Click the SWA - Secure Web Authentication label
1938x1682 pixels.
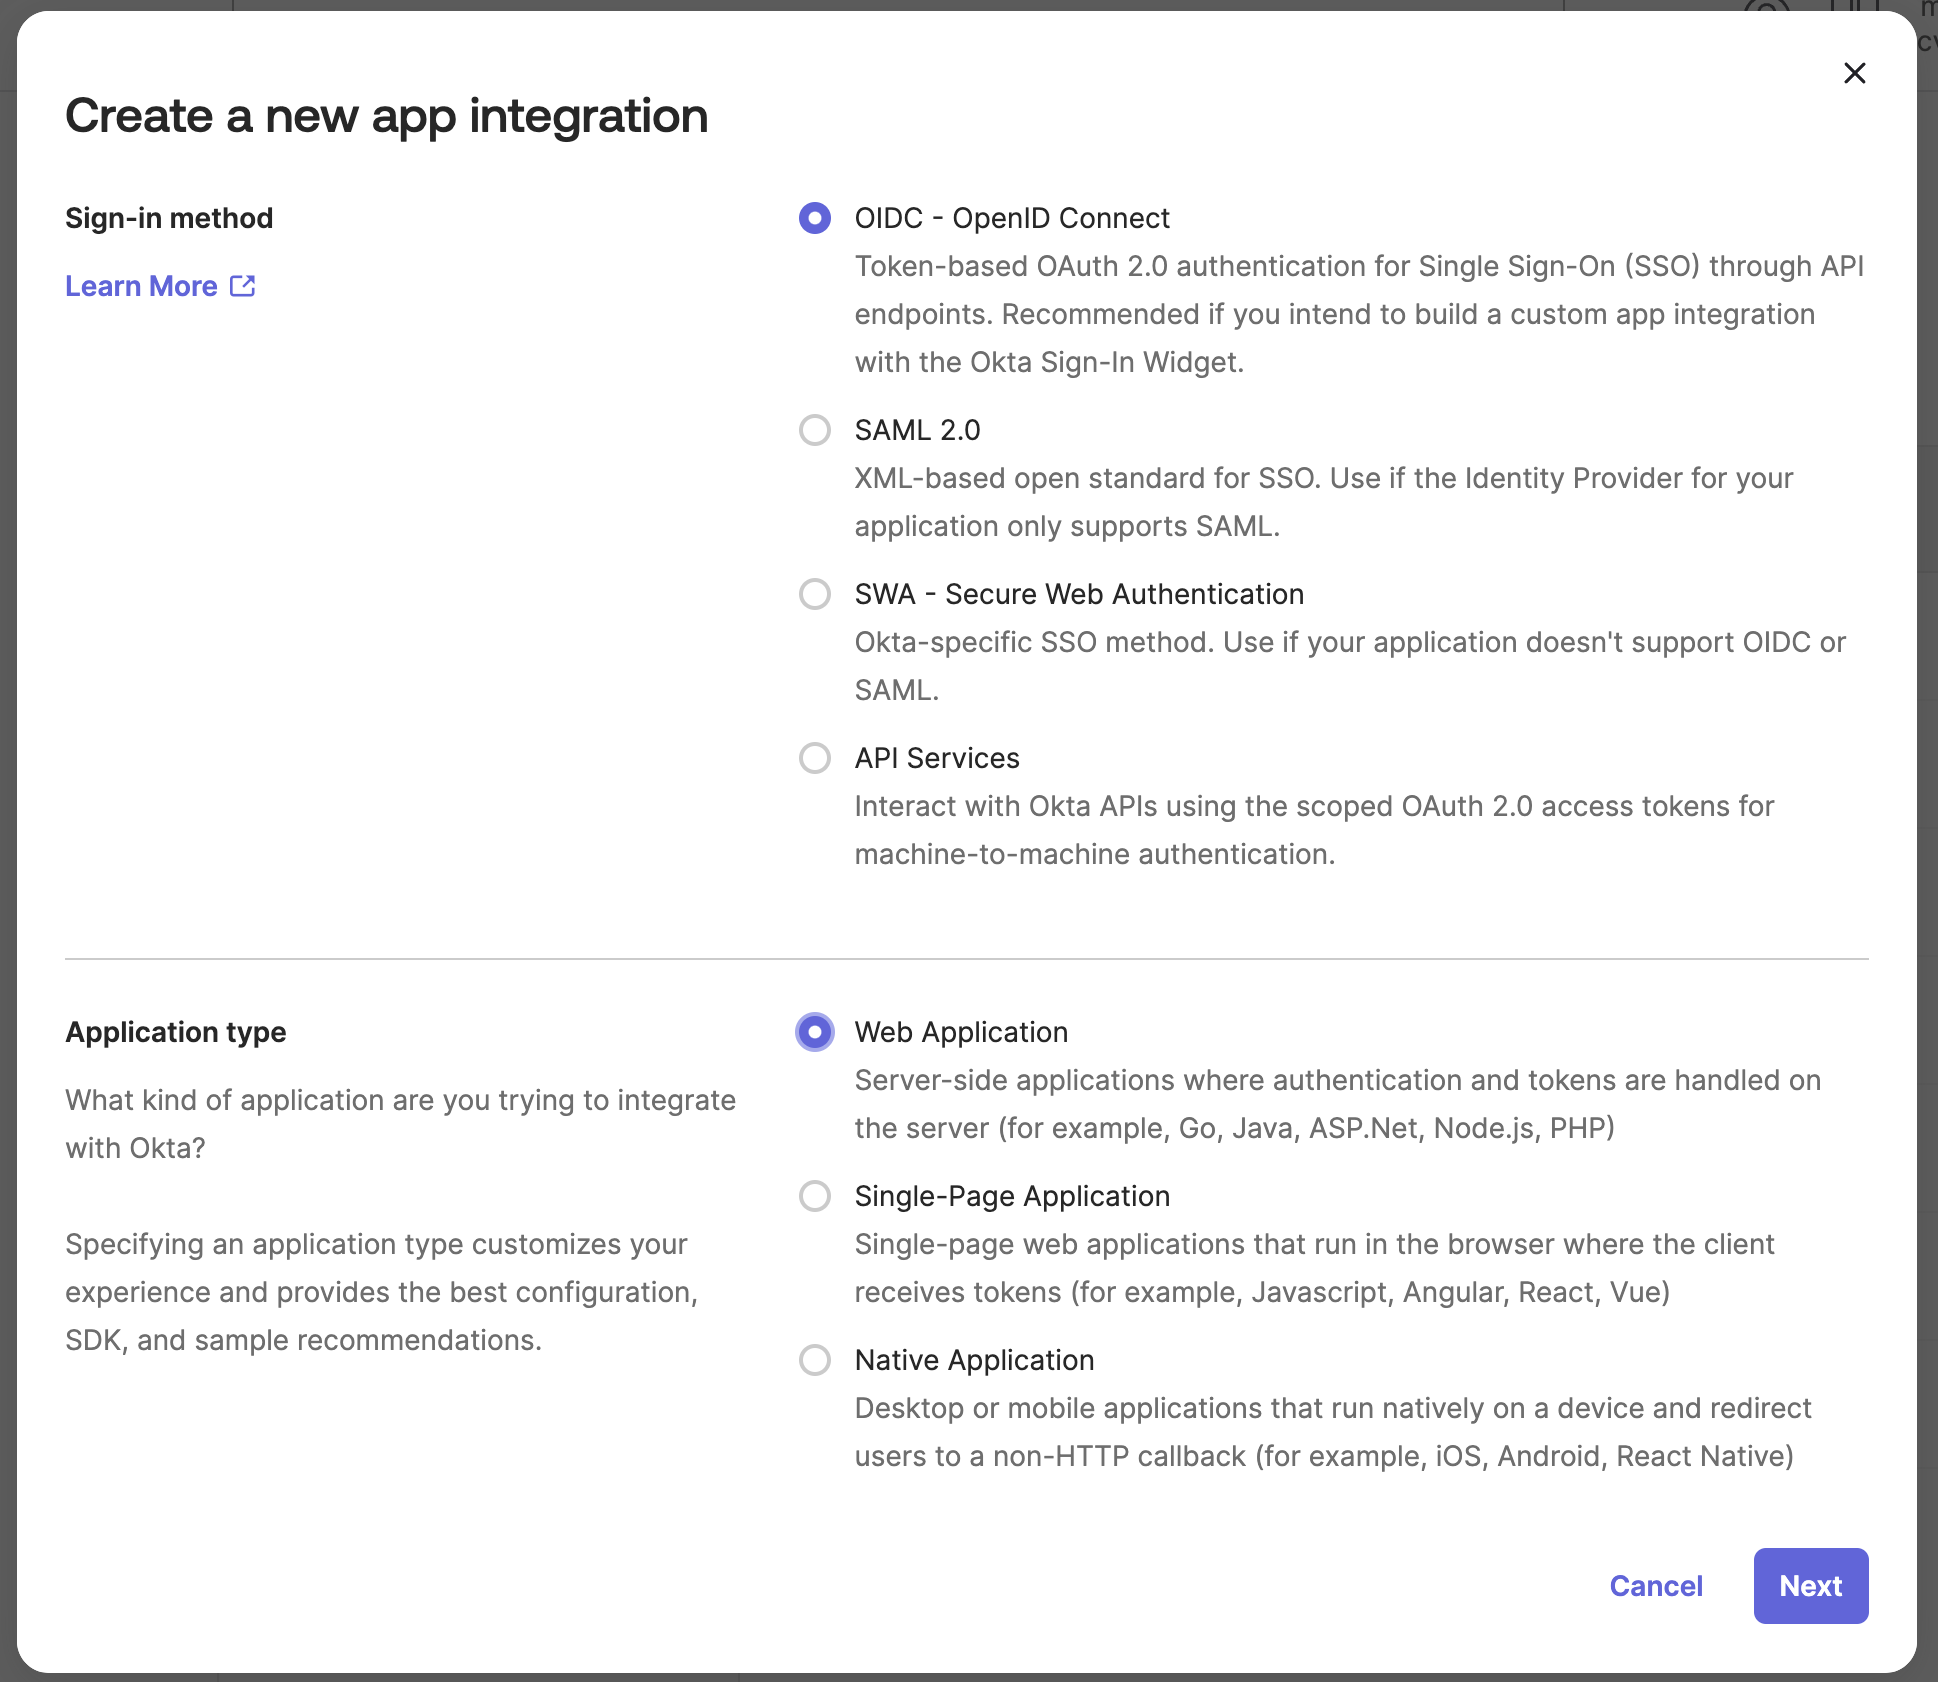[1078, 594]
